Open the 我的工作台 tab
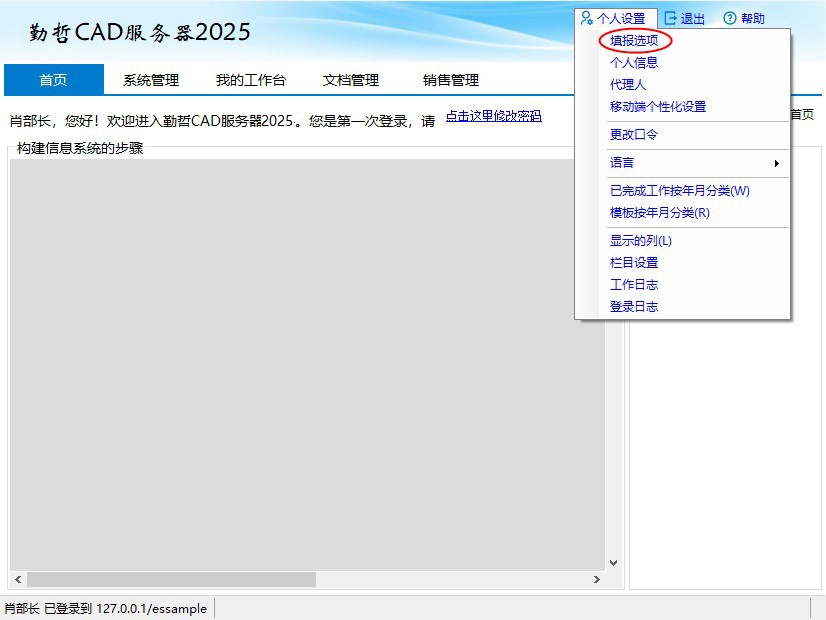Viewport: 826px width, 620px height. point(251,80)
